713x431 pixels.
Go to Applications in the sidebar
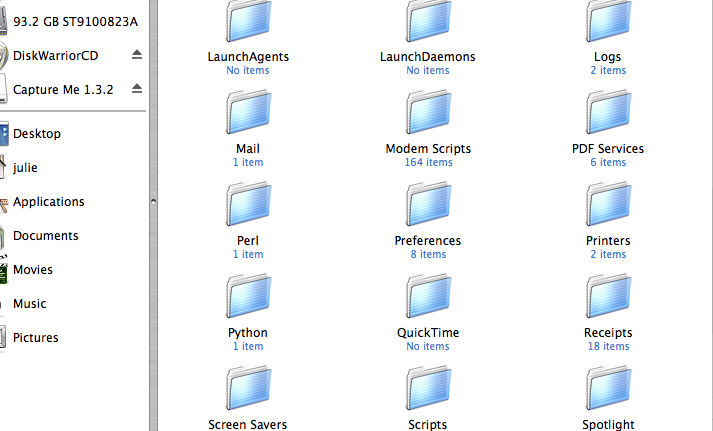[49, 201]
